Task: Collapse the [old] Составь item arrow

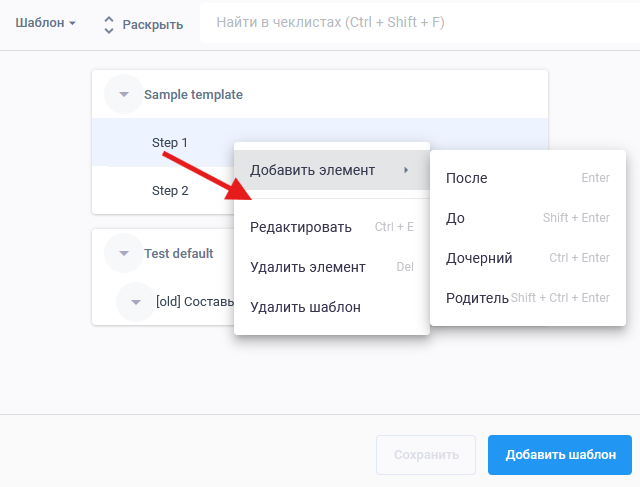Action: (135, 302)
